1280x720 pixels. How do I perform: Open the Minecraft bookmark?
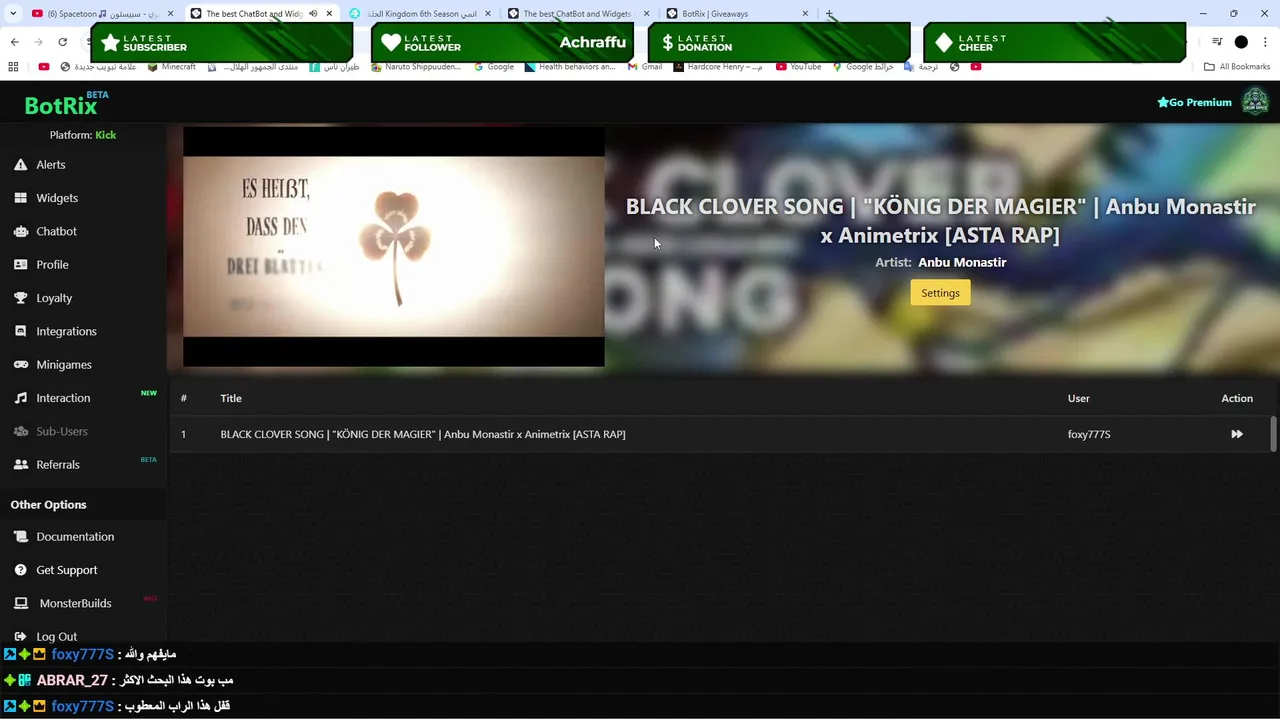tap(172, 67)
